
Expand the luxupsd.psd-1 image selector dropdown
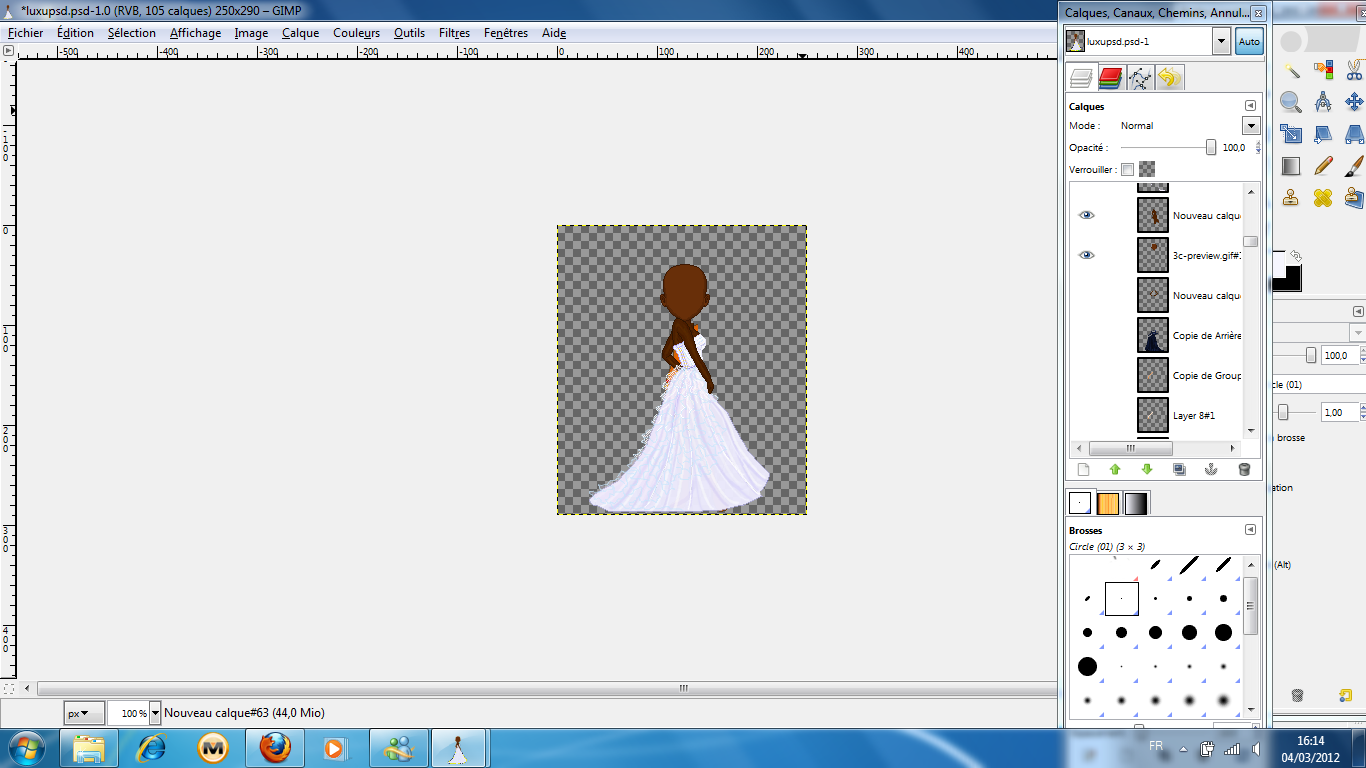[1221, 41]
